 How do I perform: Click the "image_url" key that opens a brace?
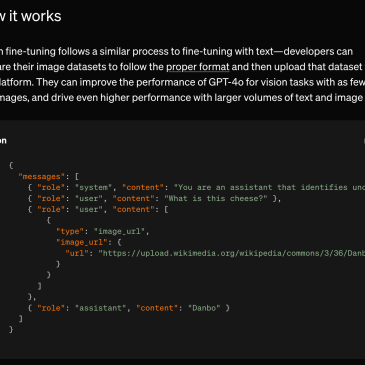click(82, 242)
